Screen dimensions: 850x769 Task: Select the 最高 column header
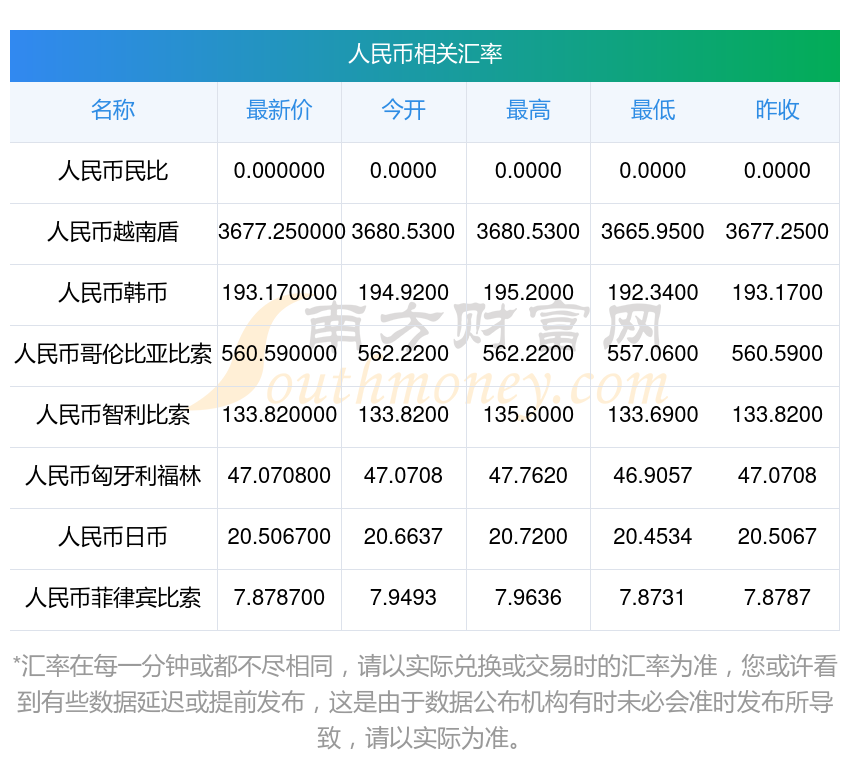pos(528,110)
